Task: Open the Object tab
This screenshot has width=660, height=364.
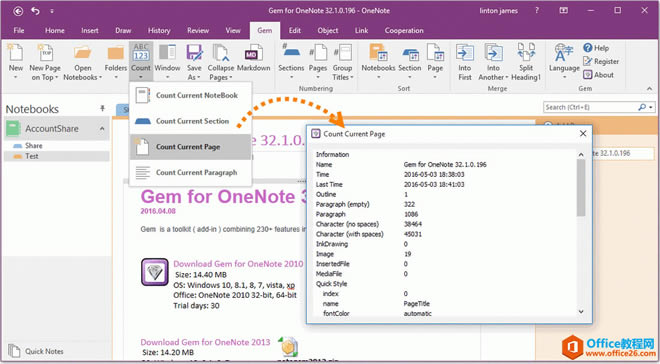Action: click(x=328, y=30)
